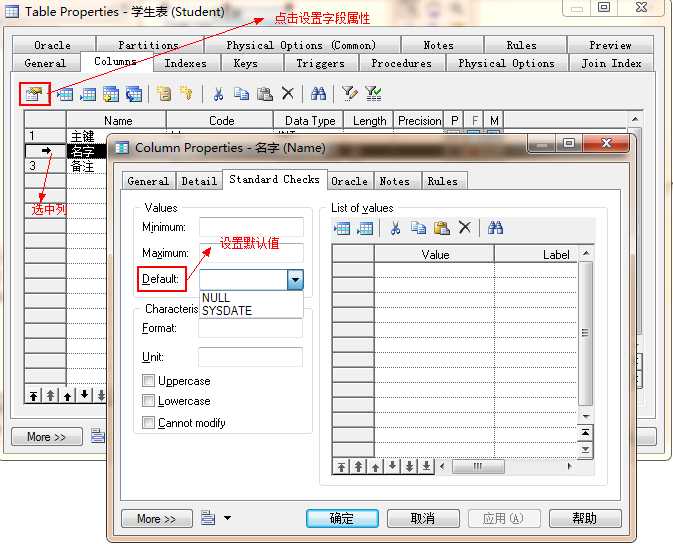This screenshot has width=673, height=544.
Task: Open Oracle tab in Column Properties
Action: click(349, 181)
